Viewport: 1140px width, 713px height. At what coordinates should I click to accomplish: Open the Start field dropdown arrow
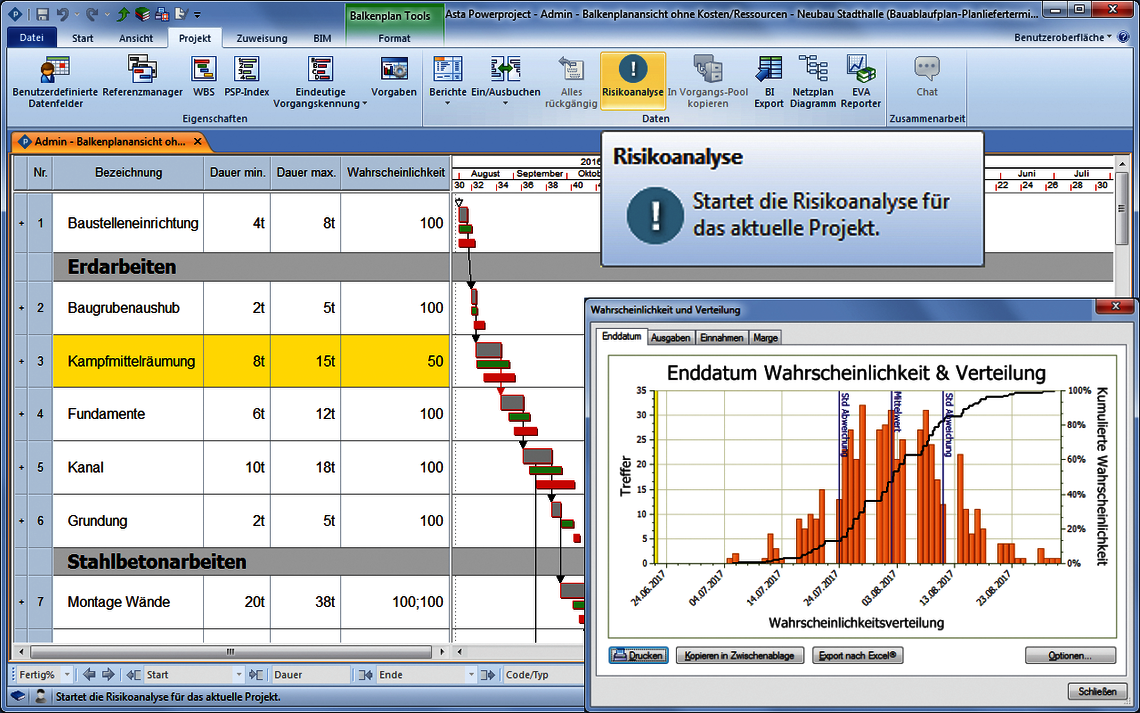[238, 674]
